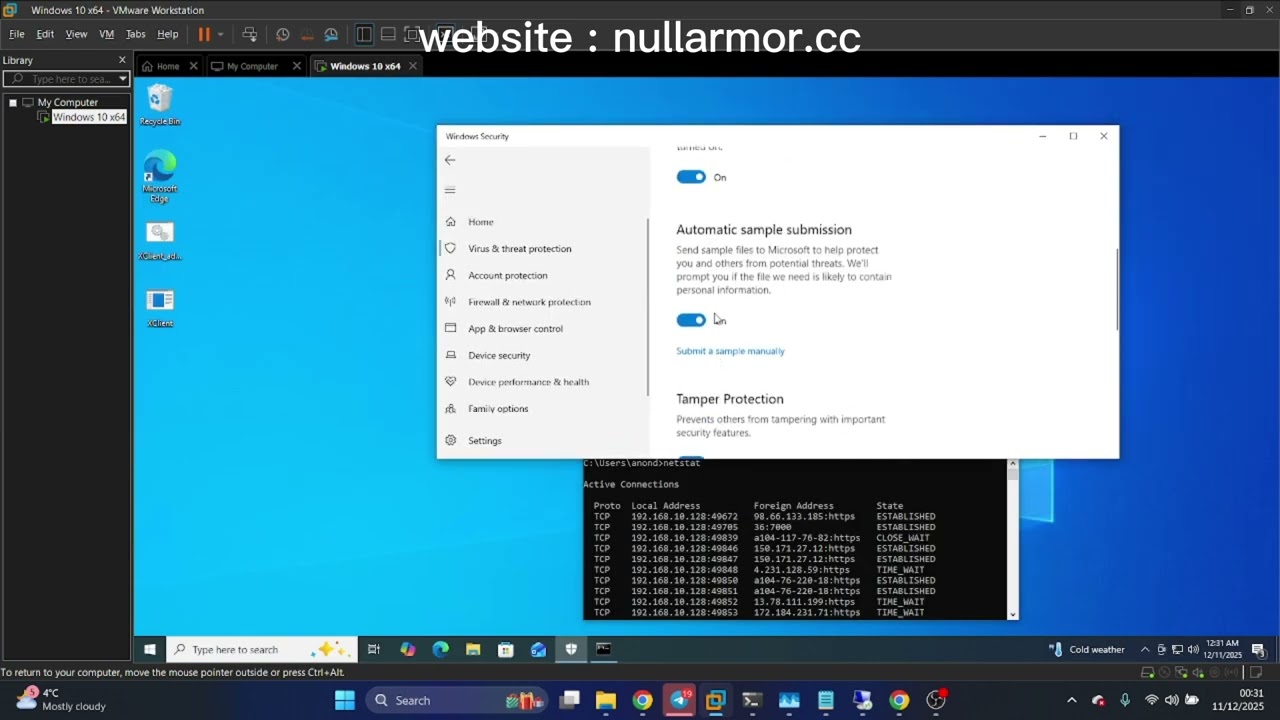Close the Library panel
The image size is (1280, 720).
(122, 60)
